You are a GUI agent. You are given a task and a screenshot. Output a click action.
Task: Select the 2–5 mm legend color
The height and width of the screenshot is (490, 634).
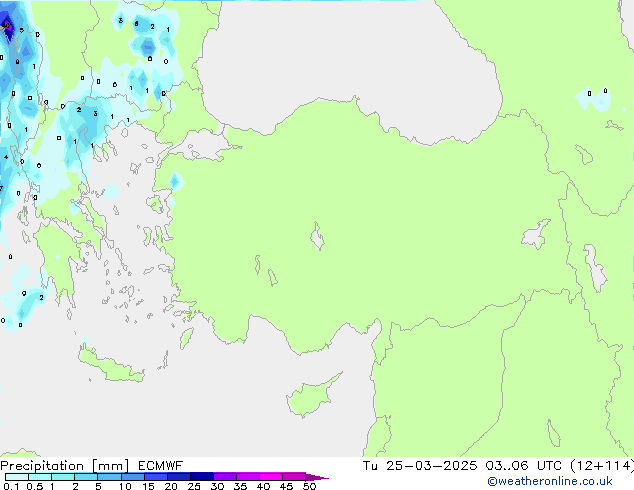pyautogui.click(x=86, y=477)
